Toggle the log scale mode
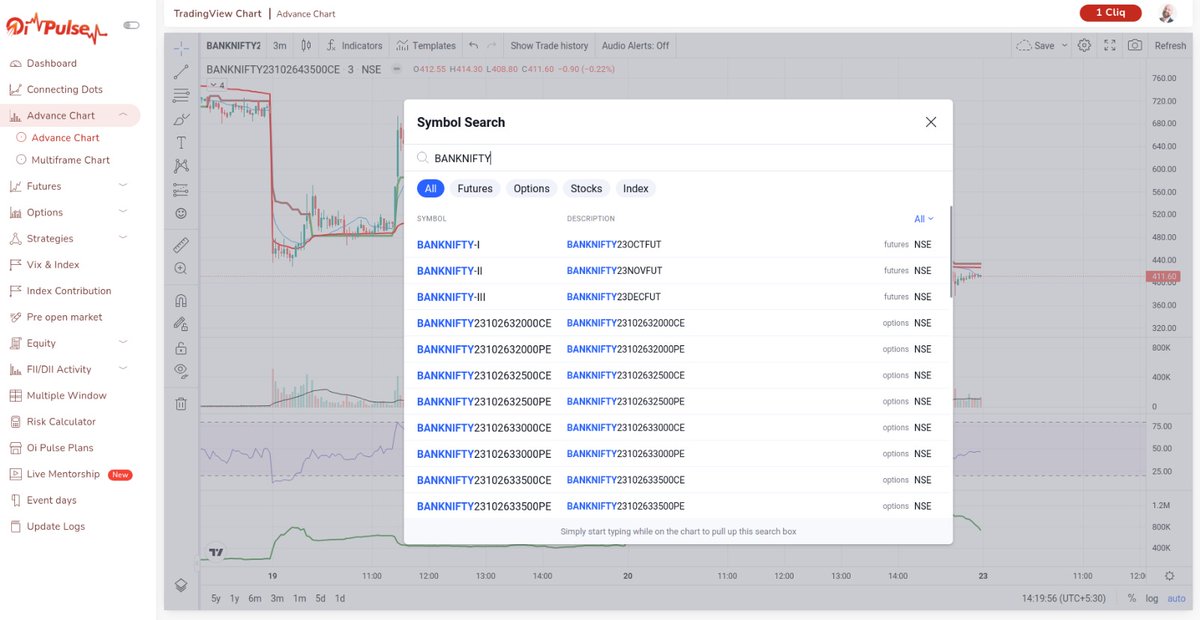1200x620 pixels. pos(1152,598)
